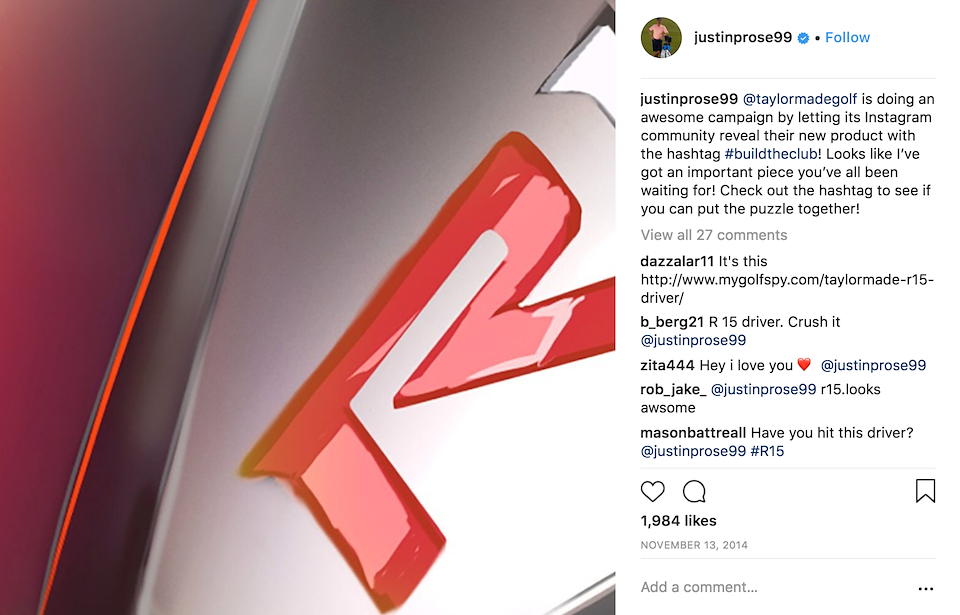Open dazzalar11's profile

(677, 262)
